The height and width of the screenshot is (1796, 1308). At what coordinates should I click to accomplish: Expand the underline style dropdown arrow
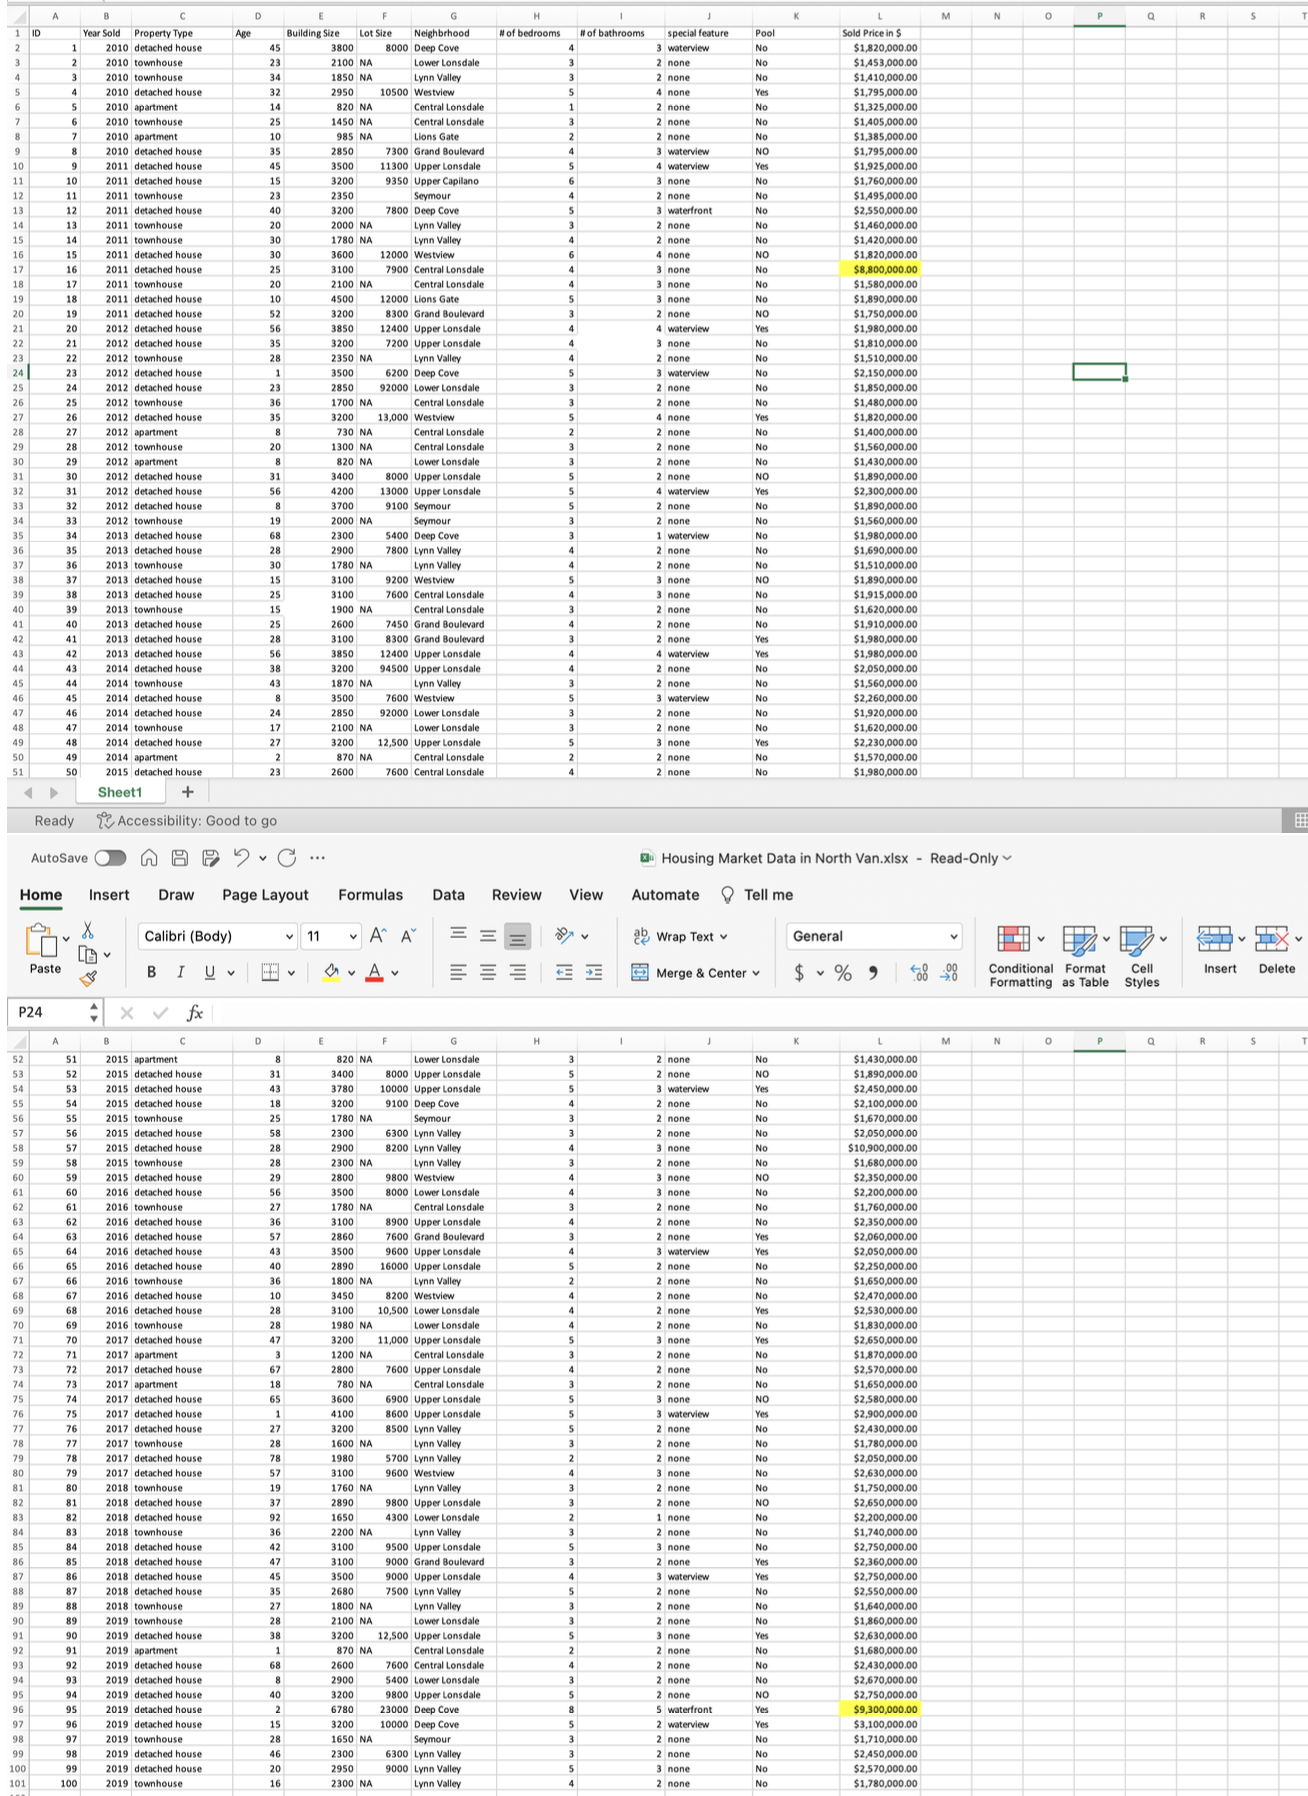[231, 973]
